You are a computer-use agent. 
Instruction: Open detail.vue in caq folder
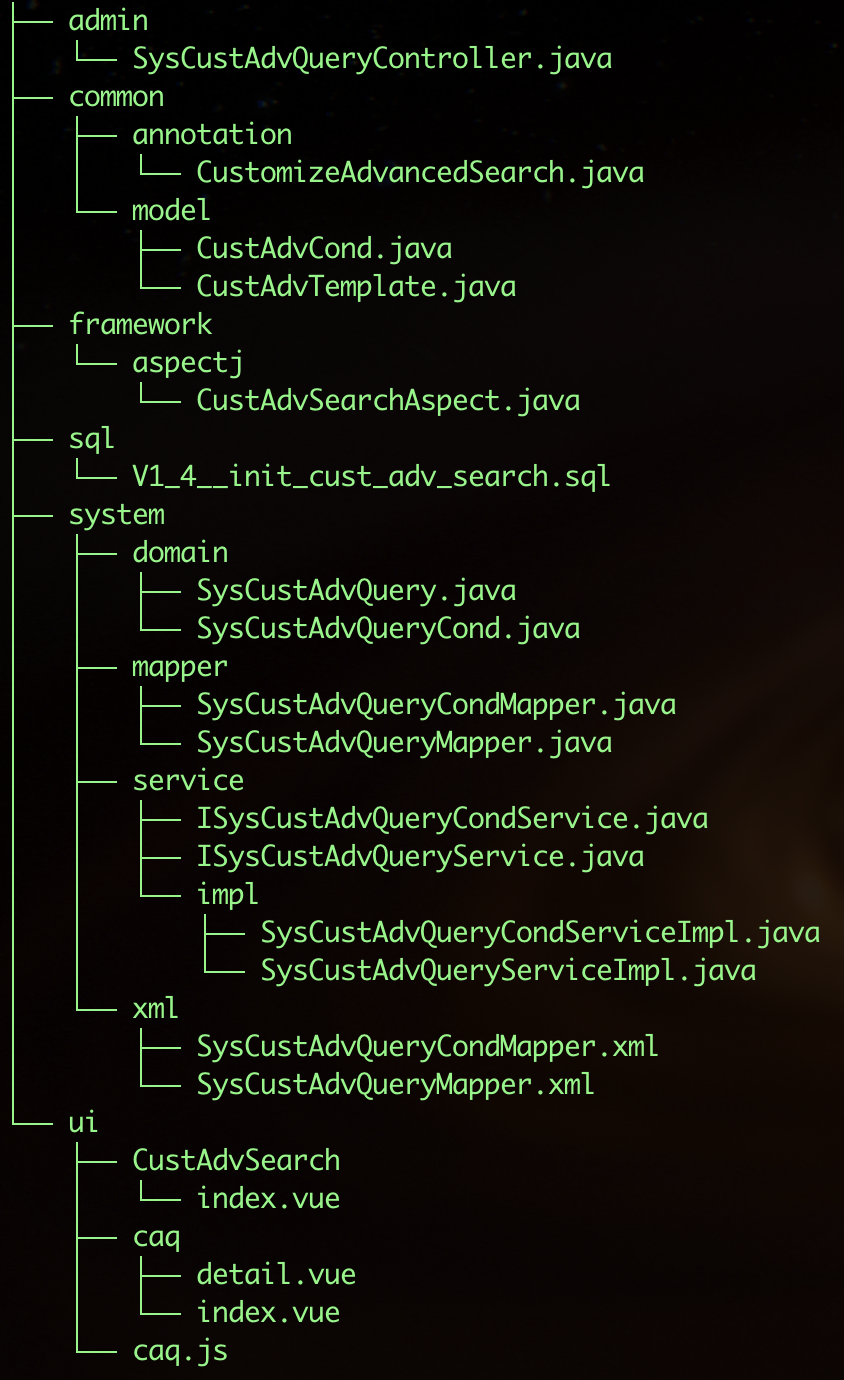(x=275, y=1275)
